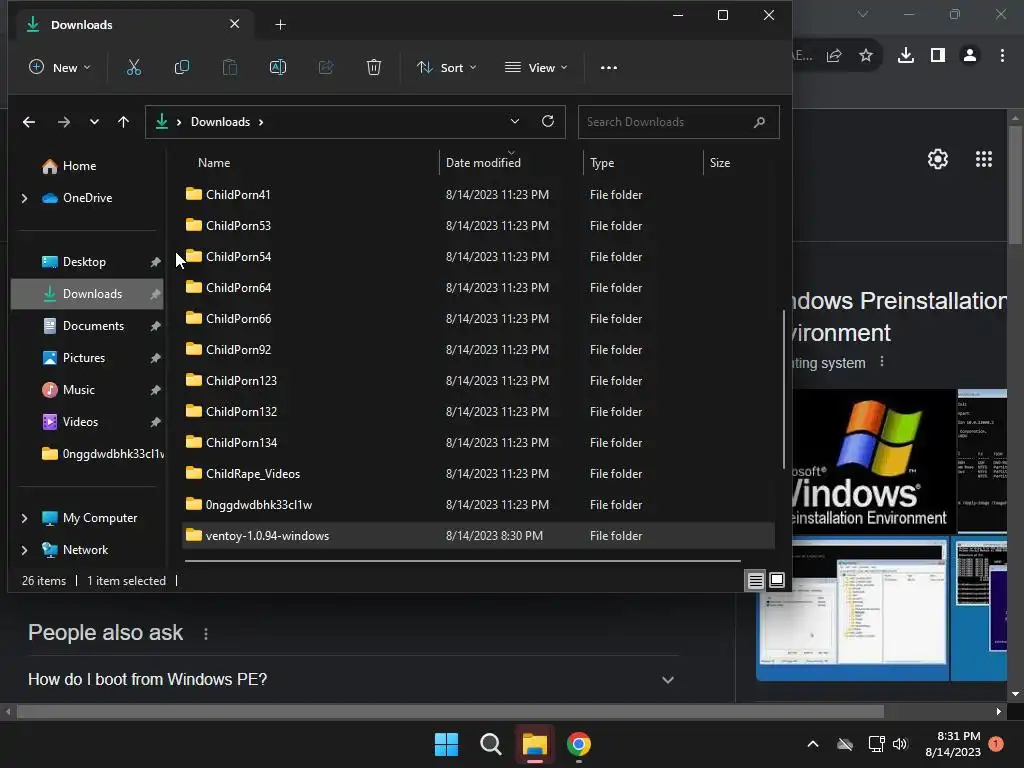Show hidden system tray icons

click(813, 744)
